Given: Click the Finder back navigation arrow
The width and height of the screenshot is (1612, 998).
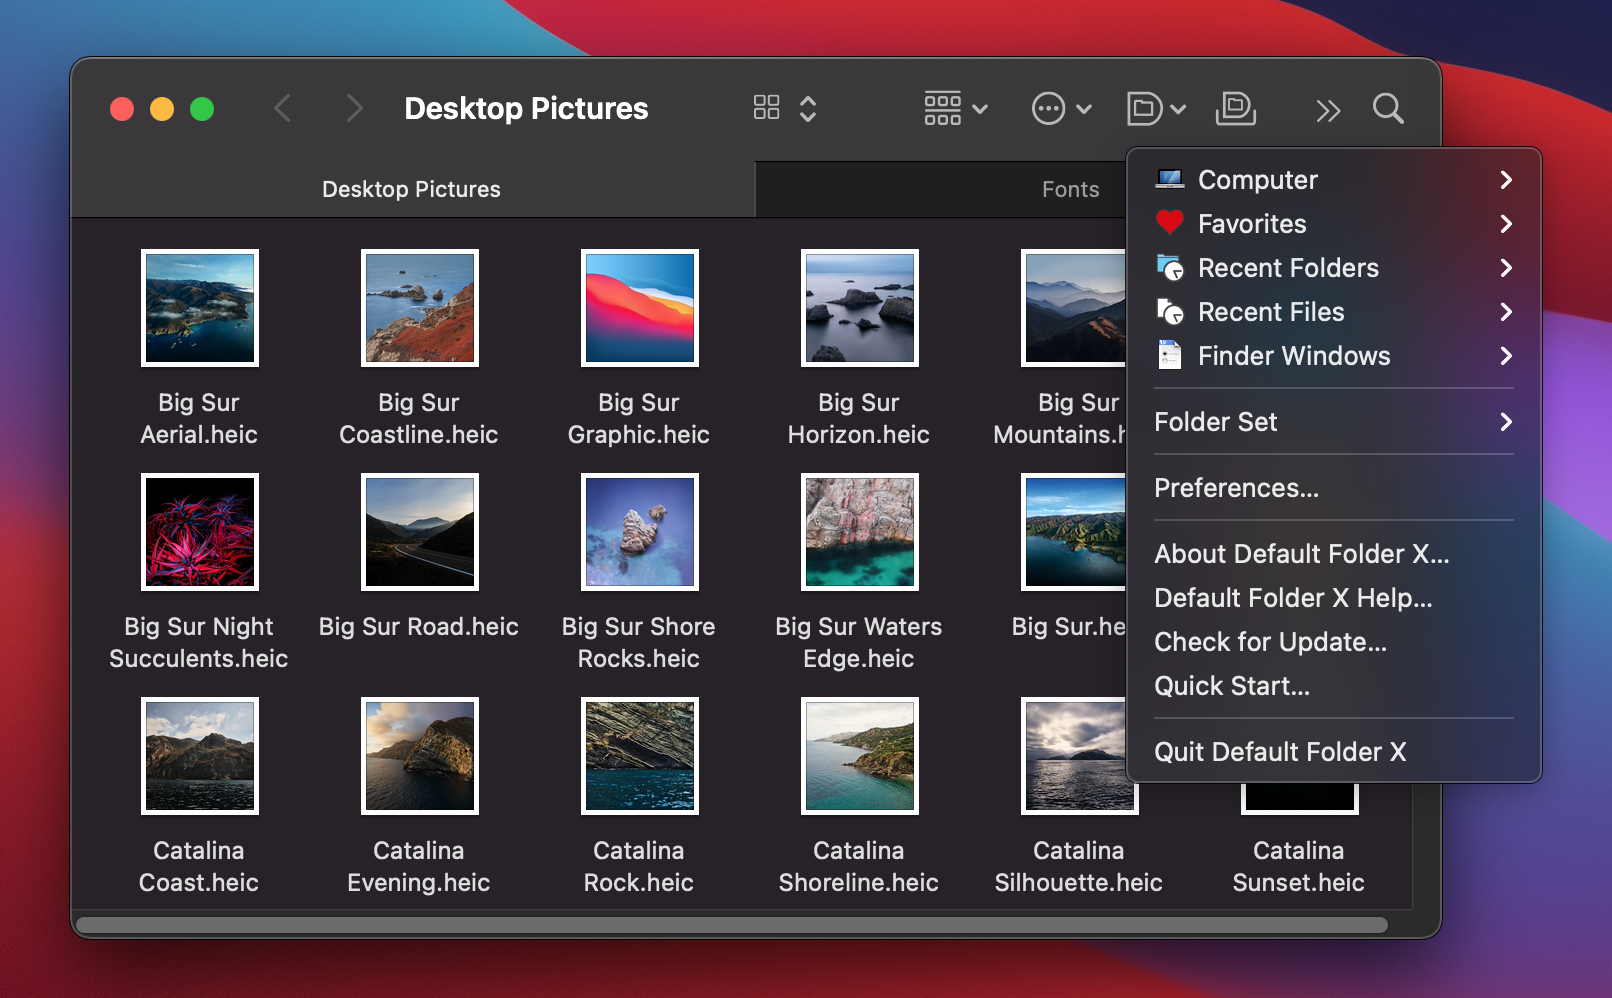Looking at the screenshot, I should tap(283, 108).
